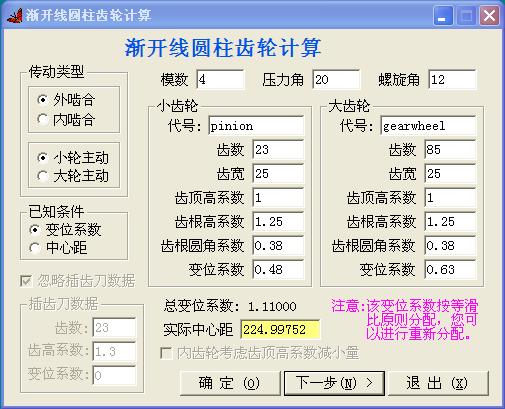Click the 确定 (O) button
Viewport: 505px width, 409px height.
(230, 383)
